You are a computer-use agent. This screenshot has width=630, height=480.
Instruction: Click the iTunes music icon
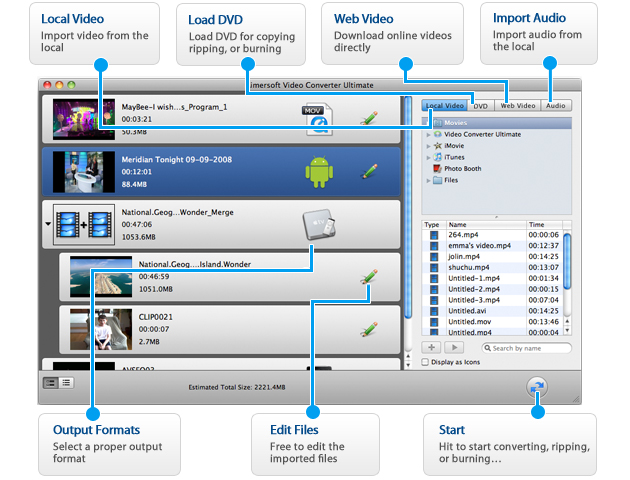tap(438, 157)
